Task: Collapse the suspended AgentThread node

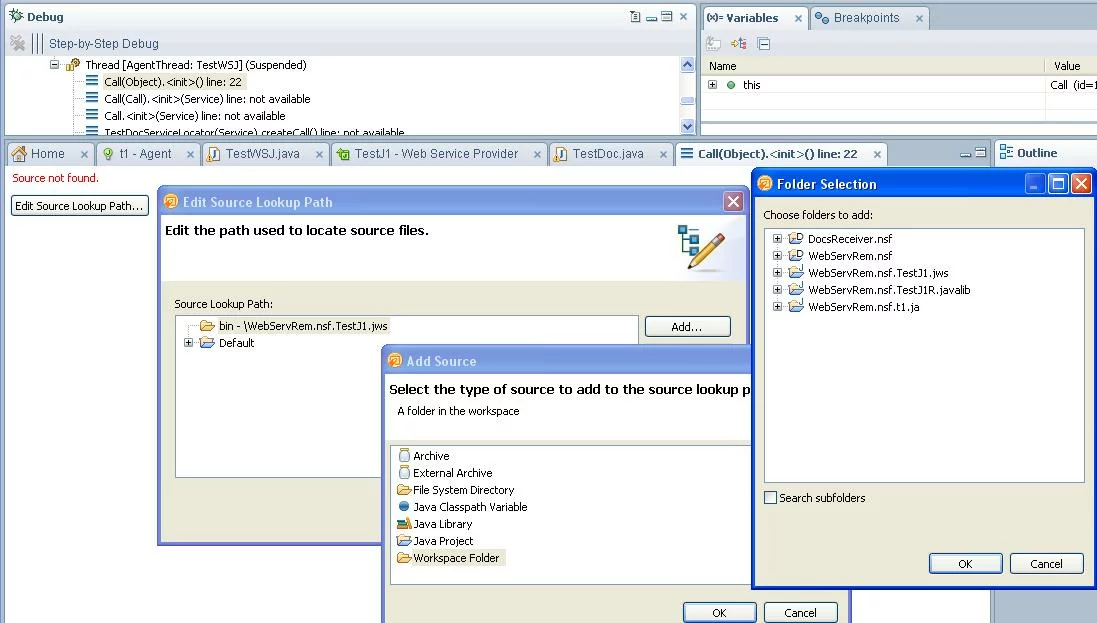Action: point(56,65)
